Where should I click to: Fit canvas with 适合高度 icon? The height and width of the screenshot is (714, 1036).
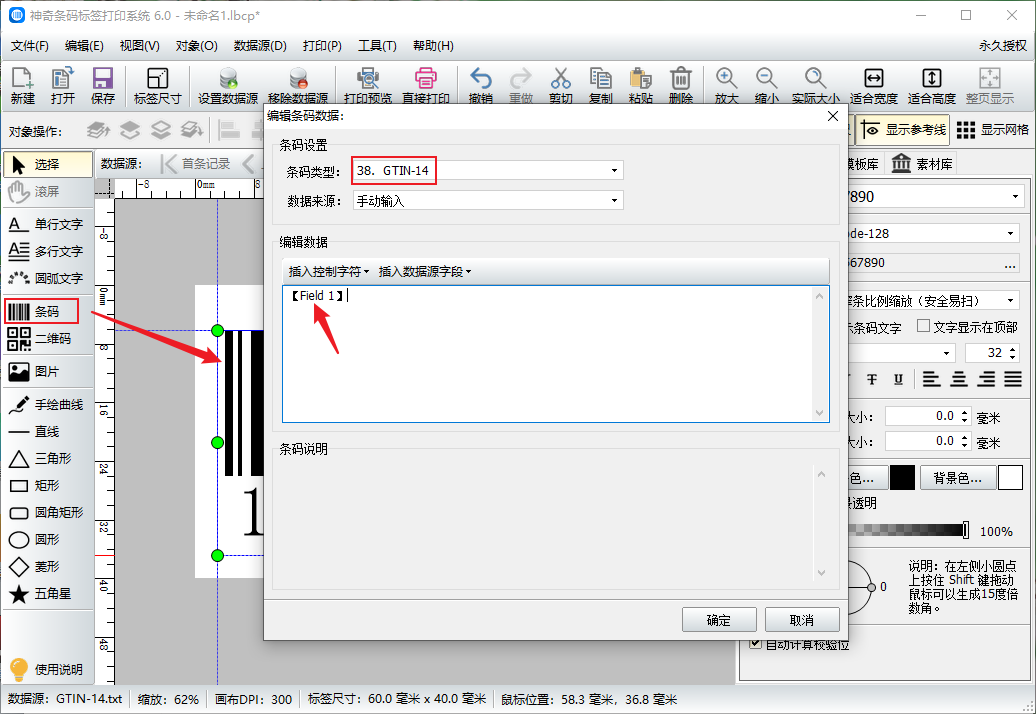click(932, 85)
